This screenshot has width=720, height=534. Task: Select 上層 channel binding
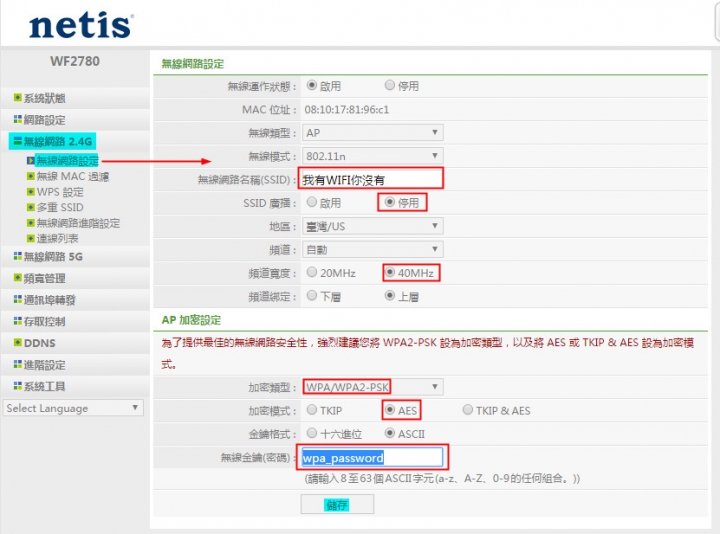[390, 295]
